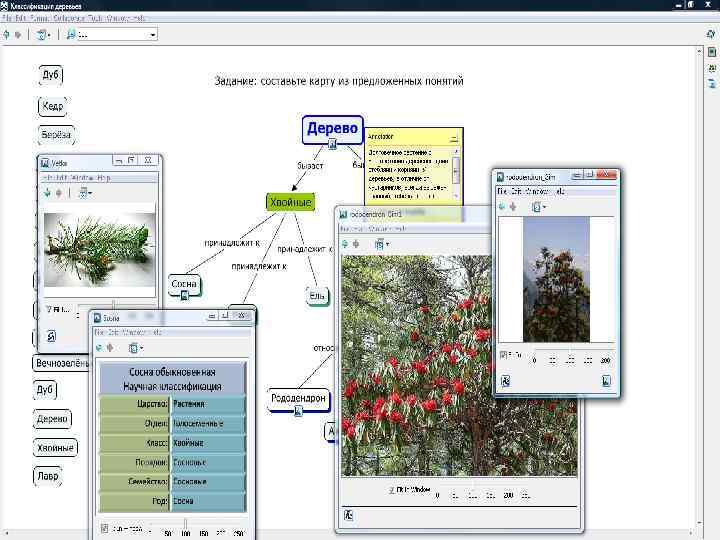This screenshot has height=540, width=720.
Task: Toggle Fit checkbox in Vetka window
Action: click(49, 309)
